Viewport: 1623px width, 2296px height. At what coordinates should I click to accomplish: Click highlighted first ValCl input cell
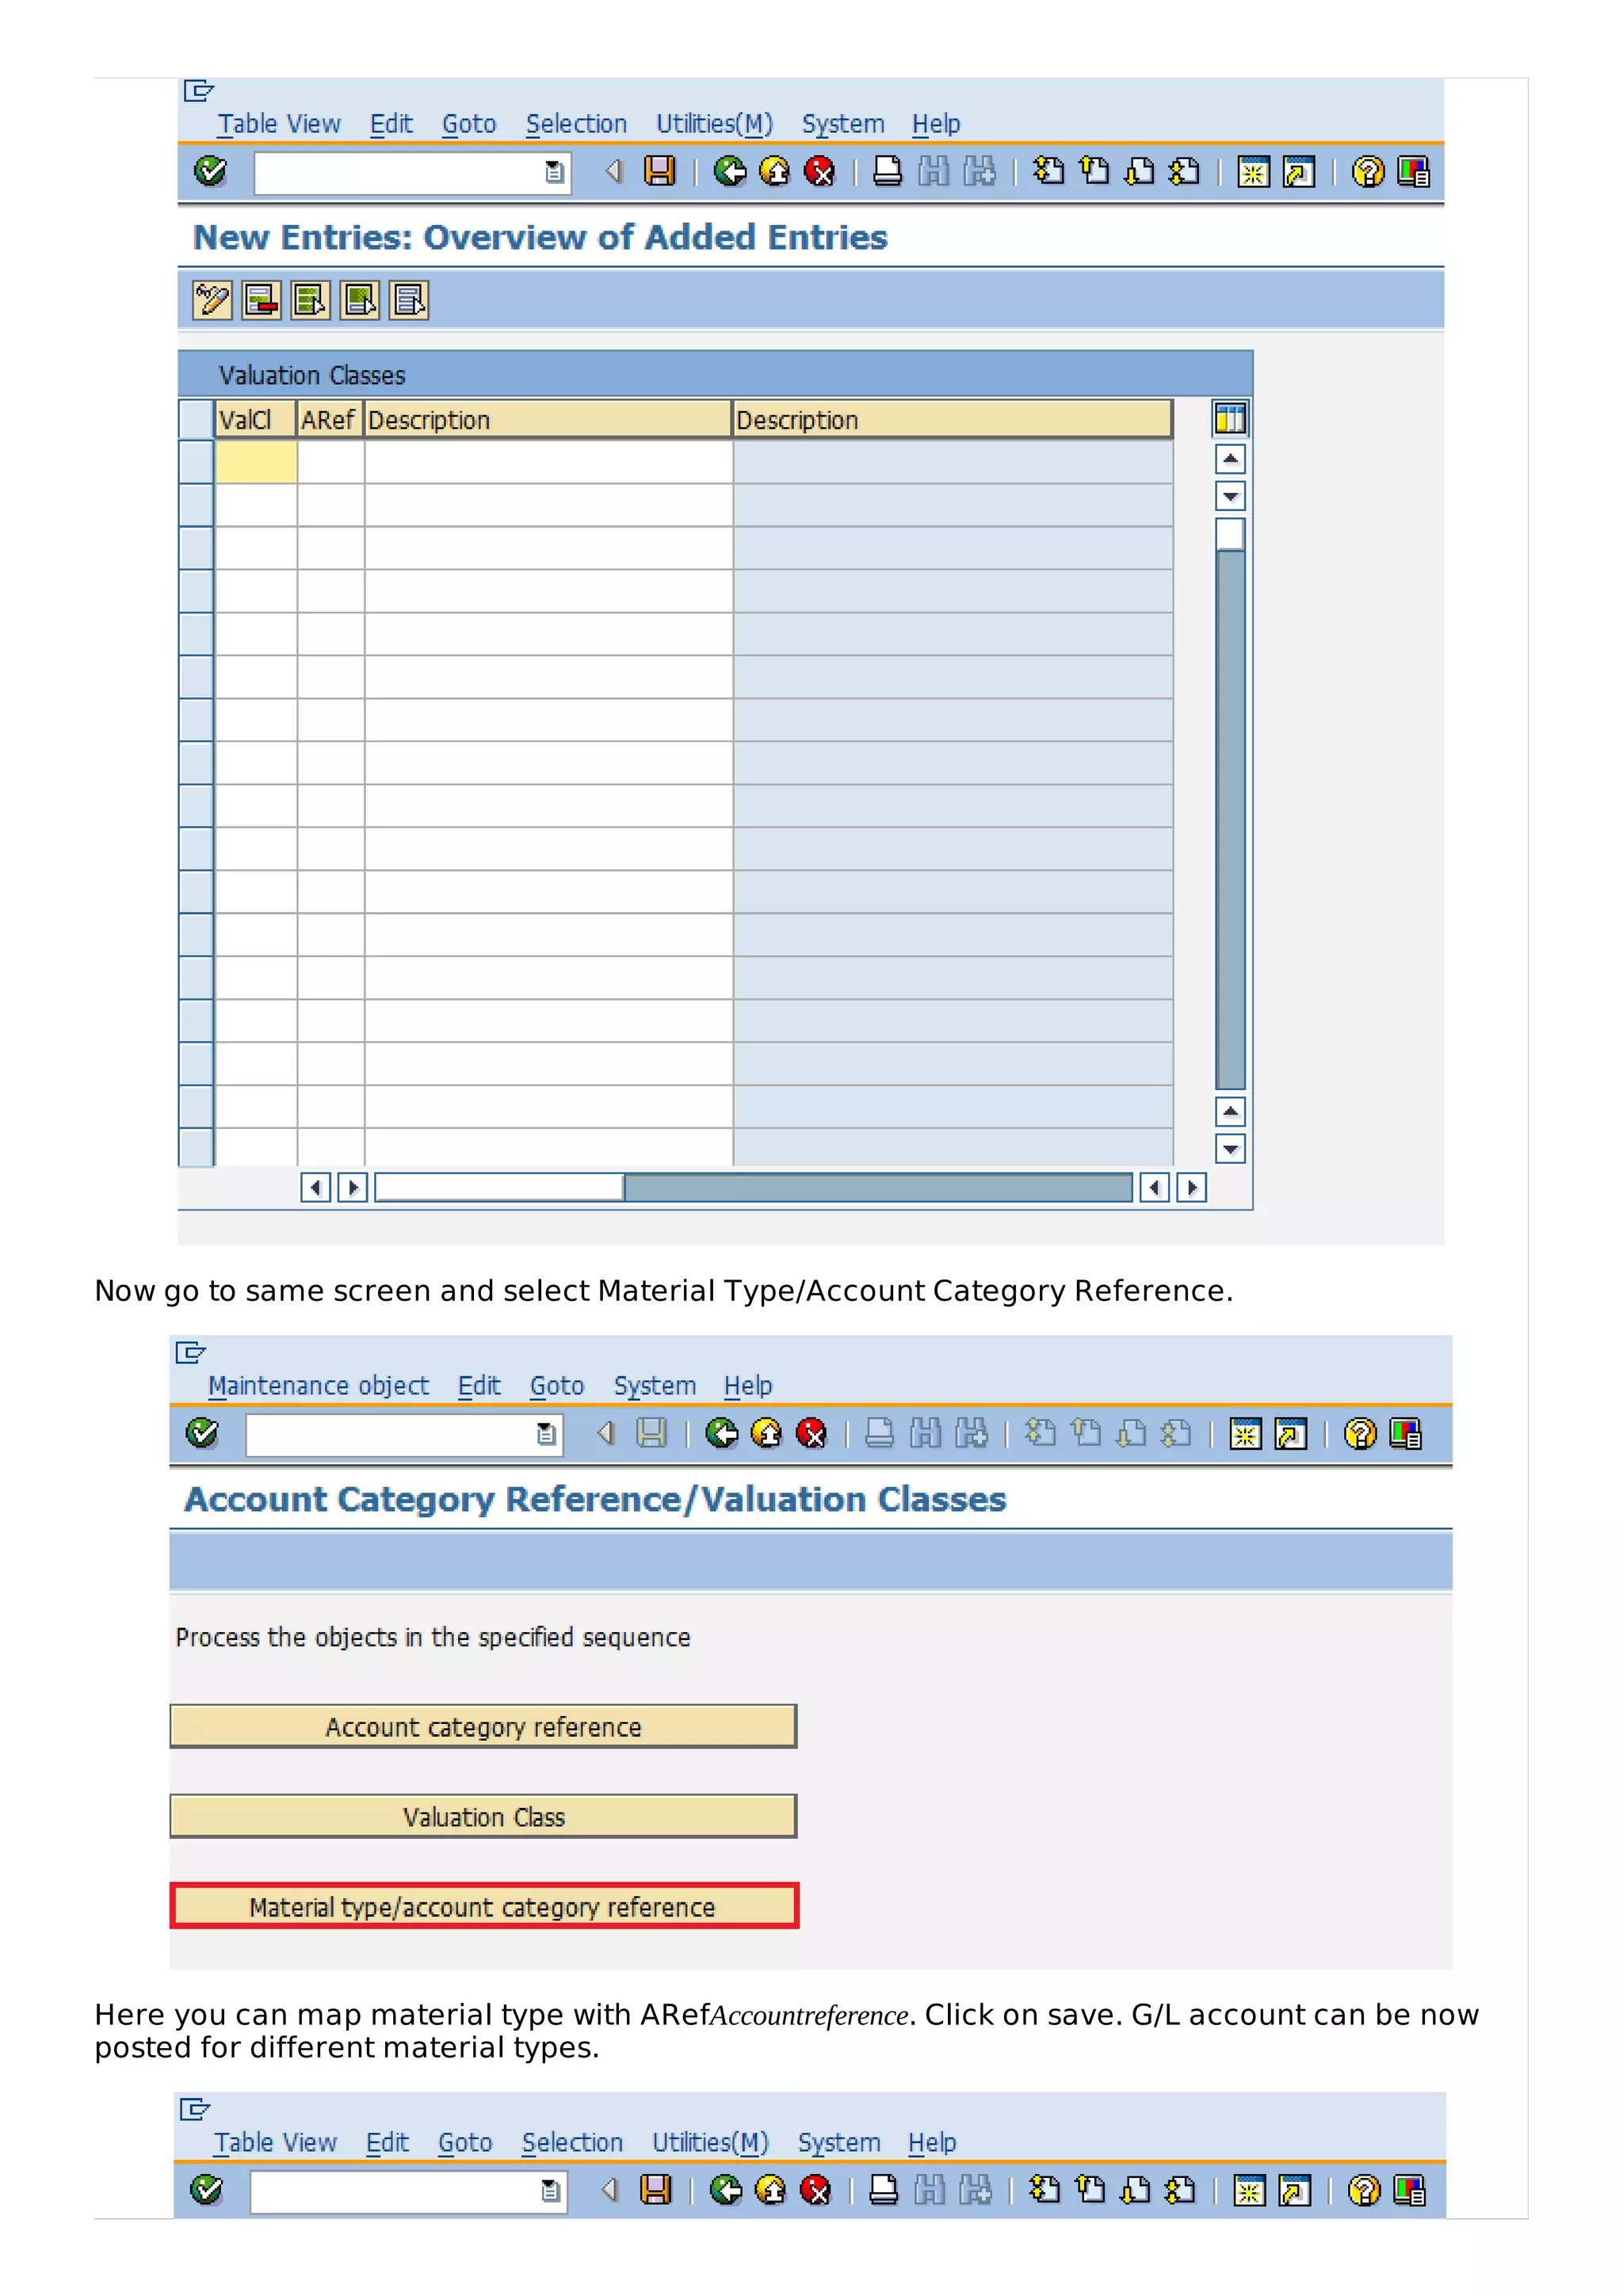[256, 462]
